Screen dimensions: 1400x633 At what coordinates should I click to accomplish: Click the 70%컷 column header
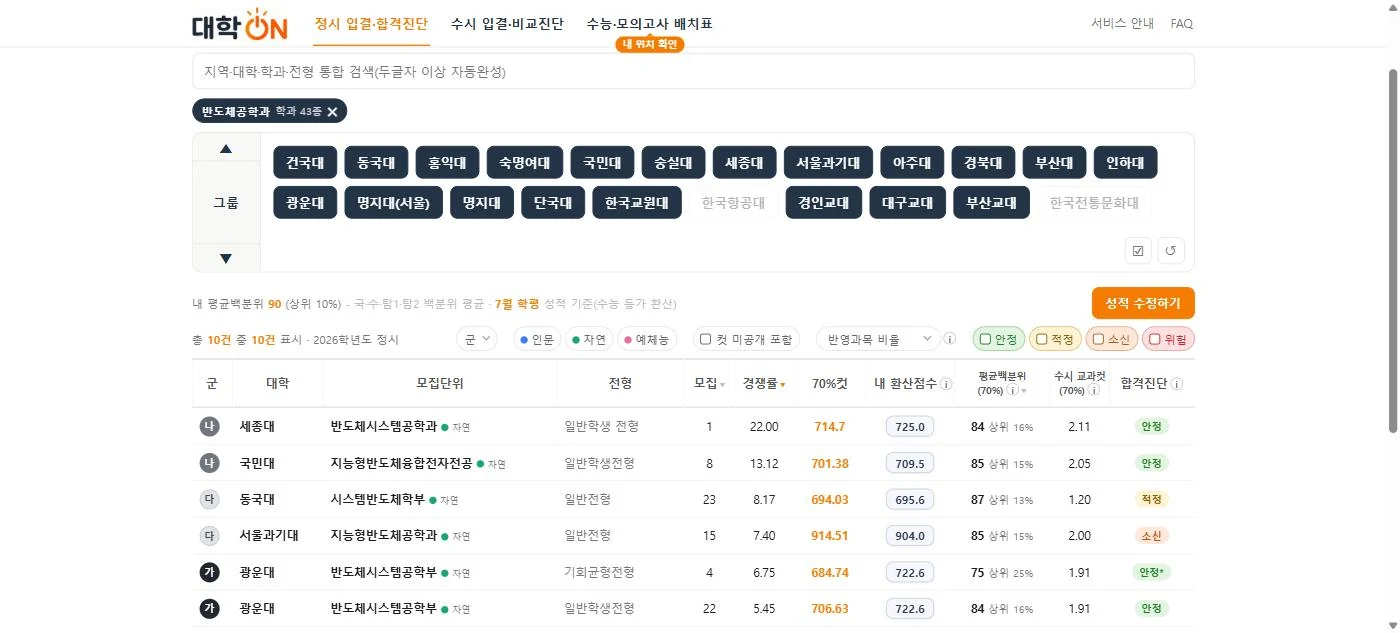830,384
